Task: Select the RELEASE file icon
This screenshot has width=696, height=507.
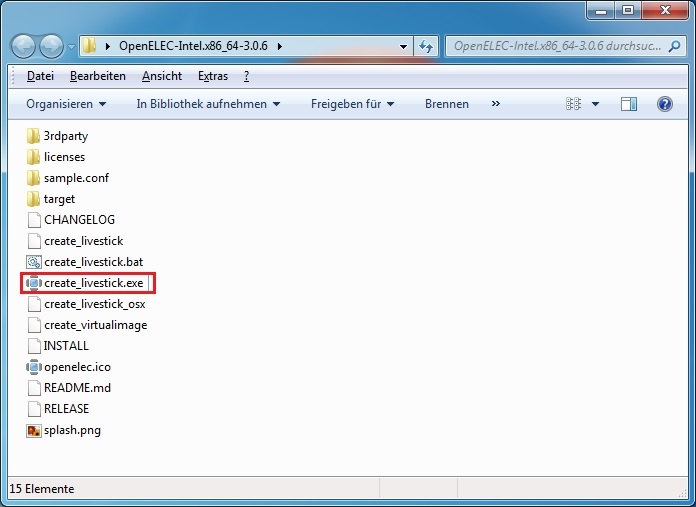Action: coord(34,409)
